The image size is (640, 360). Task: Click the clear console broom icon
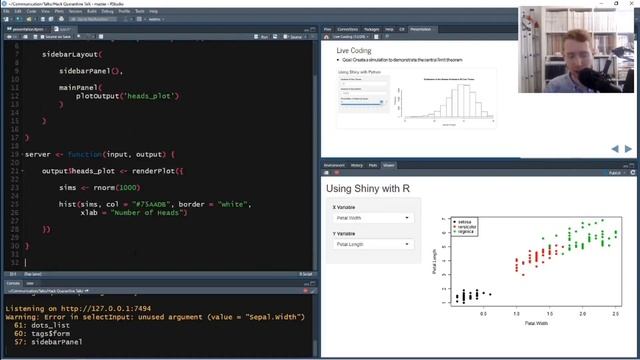click(312, 291)
